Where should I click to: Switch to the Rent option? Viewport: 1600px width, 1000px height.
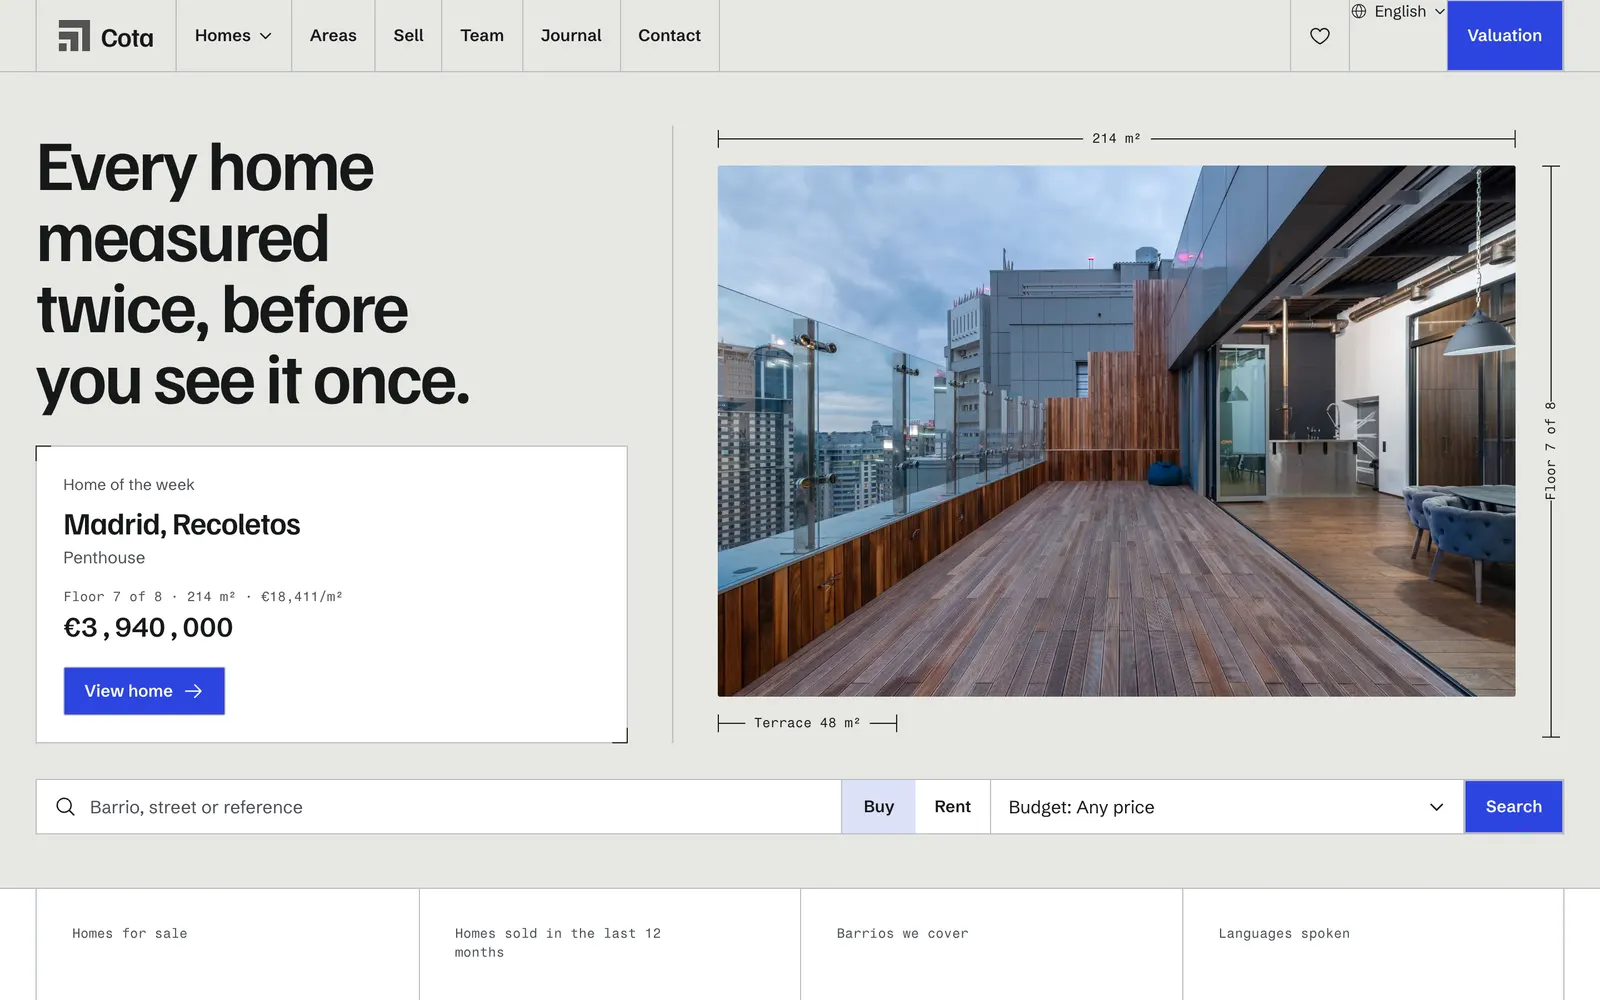952,807
